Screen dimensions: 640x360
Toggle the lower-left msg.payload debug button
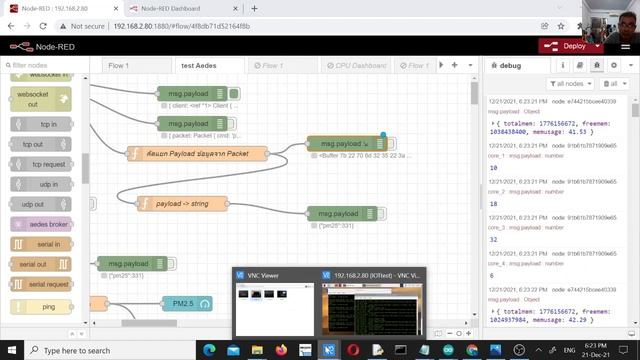tap(172, 264)
